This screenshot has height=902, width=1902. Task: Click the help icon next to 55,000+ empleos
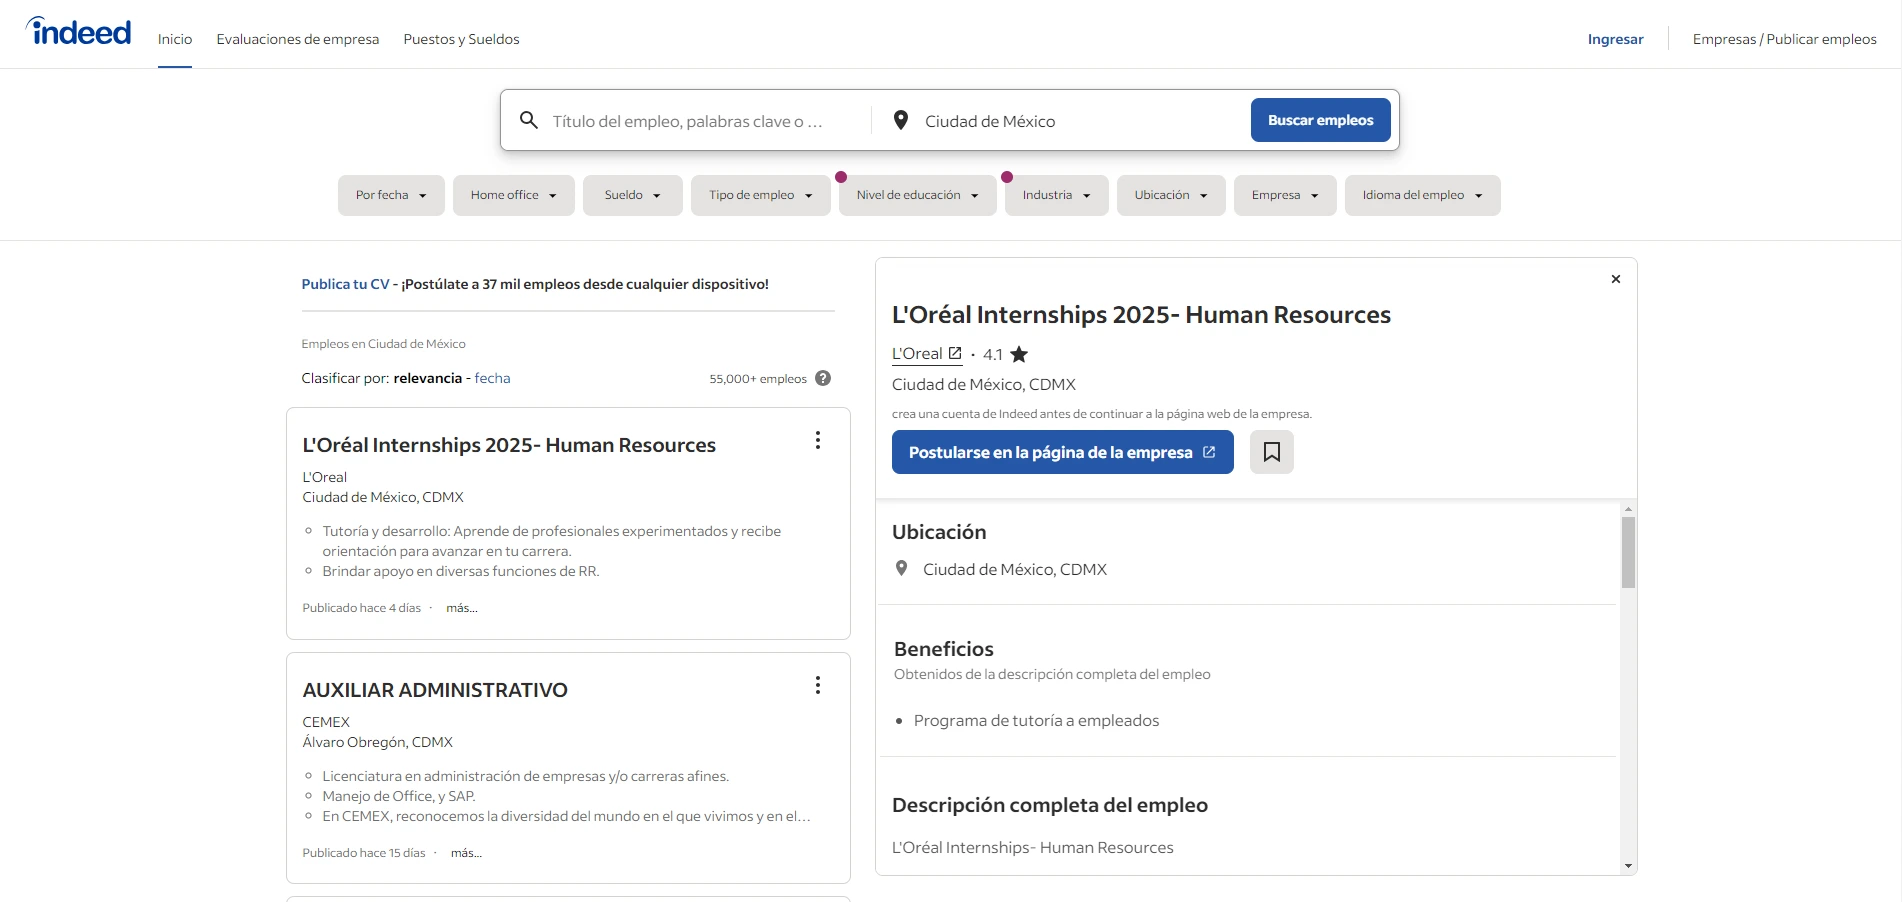pyautogui.click(x=823, y=378)
